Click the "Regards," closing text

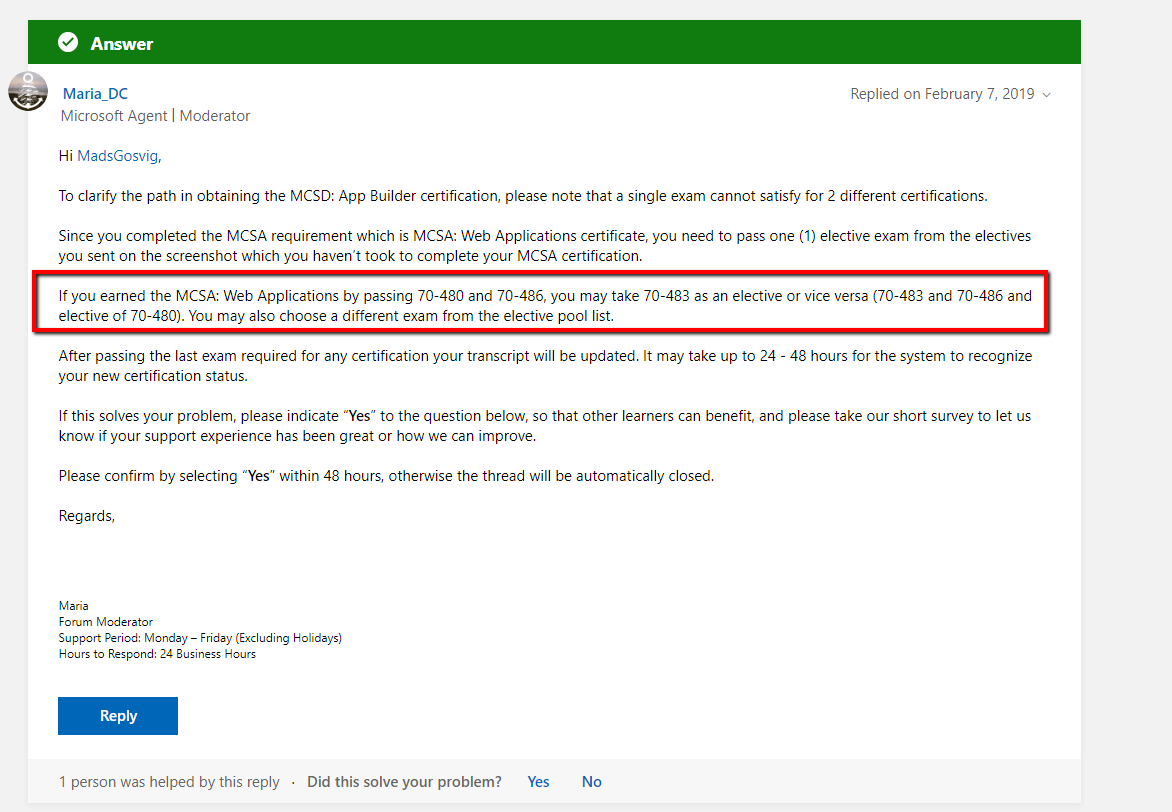87,516
